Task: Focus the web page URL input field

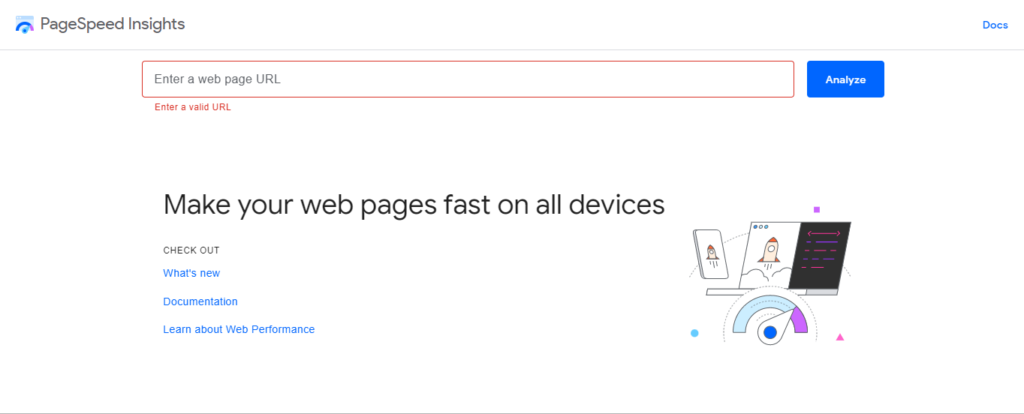Action: click(x=468, y=79)
